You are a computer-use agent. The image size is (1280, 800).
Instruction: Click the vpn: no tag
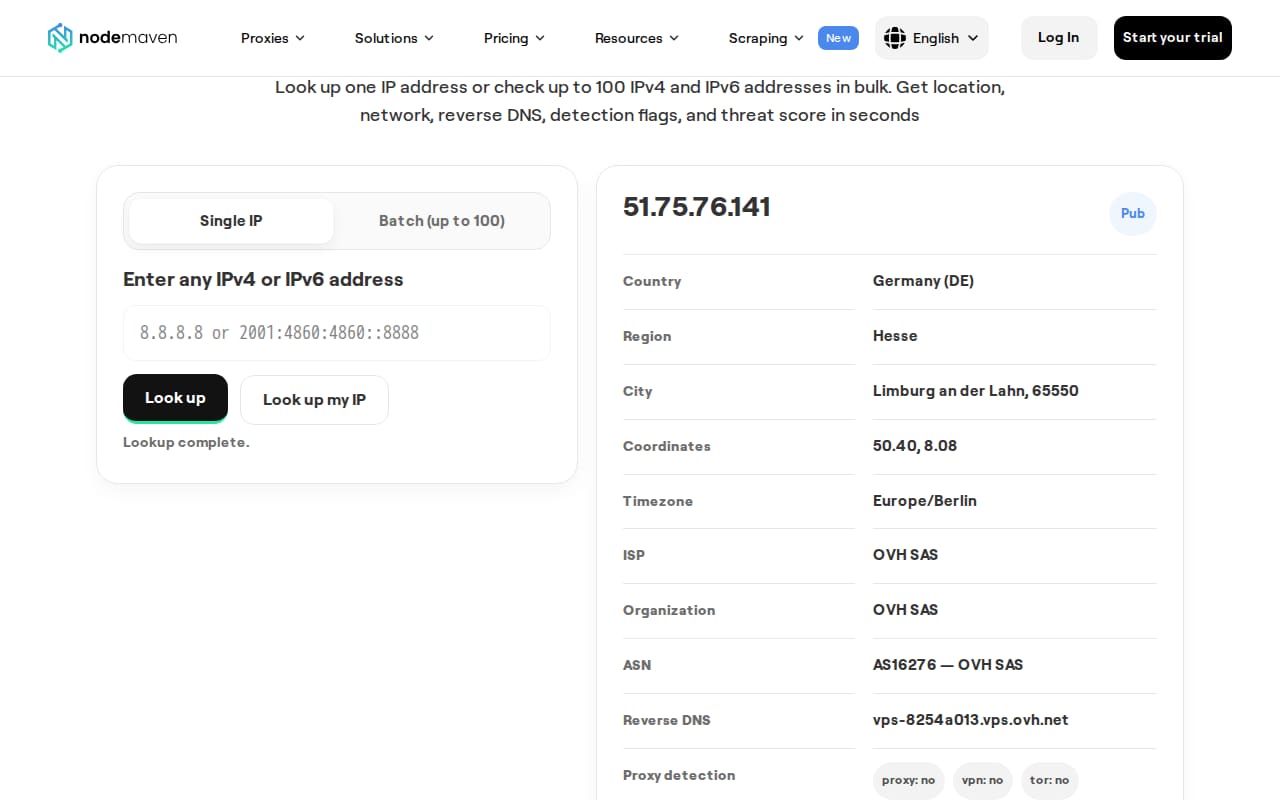pos(983,780)
